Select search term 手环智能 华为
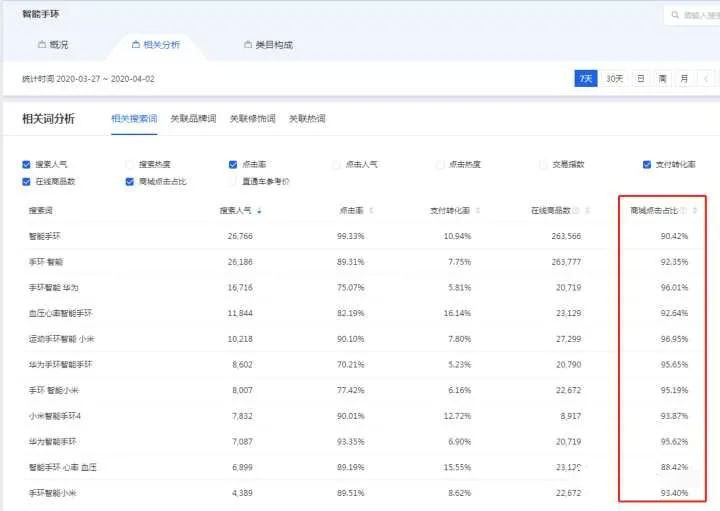The width and height of the screenshot is (720, 511). pyautogui.click(x=53, y=288)
